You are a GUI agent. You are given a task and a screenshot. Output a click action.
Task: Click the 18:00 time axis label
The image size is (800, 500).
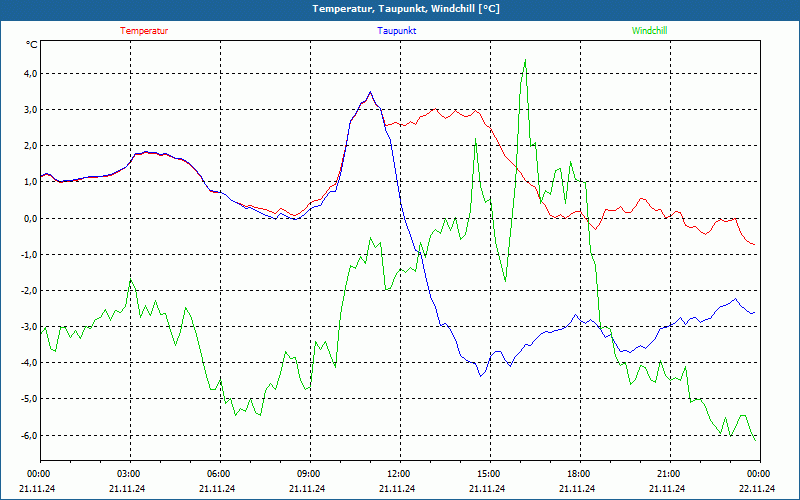point(580,473)
